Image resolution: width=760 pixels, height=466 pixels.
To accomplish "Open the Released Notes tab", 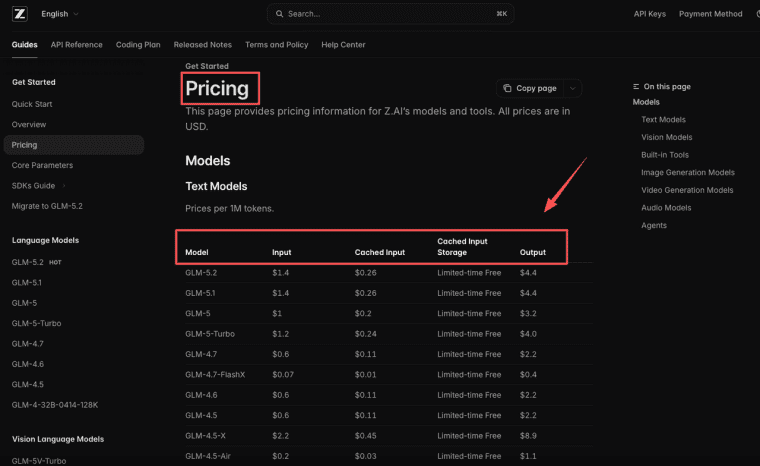I will click(203, 45).
